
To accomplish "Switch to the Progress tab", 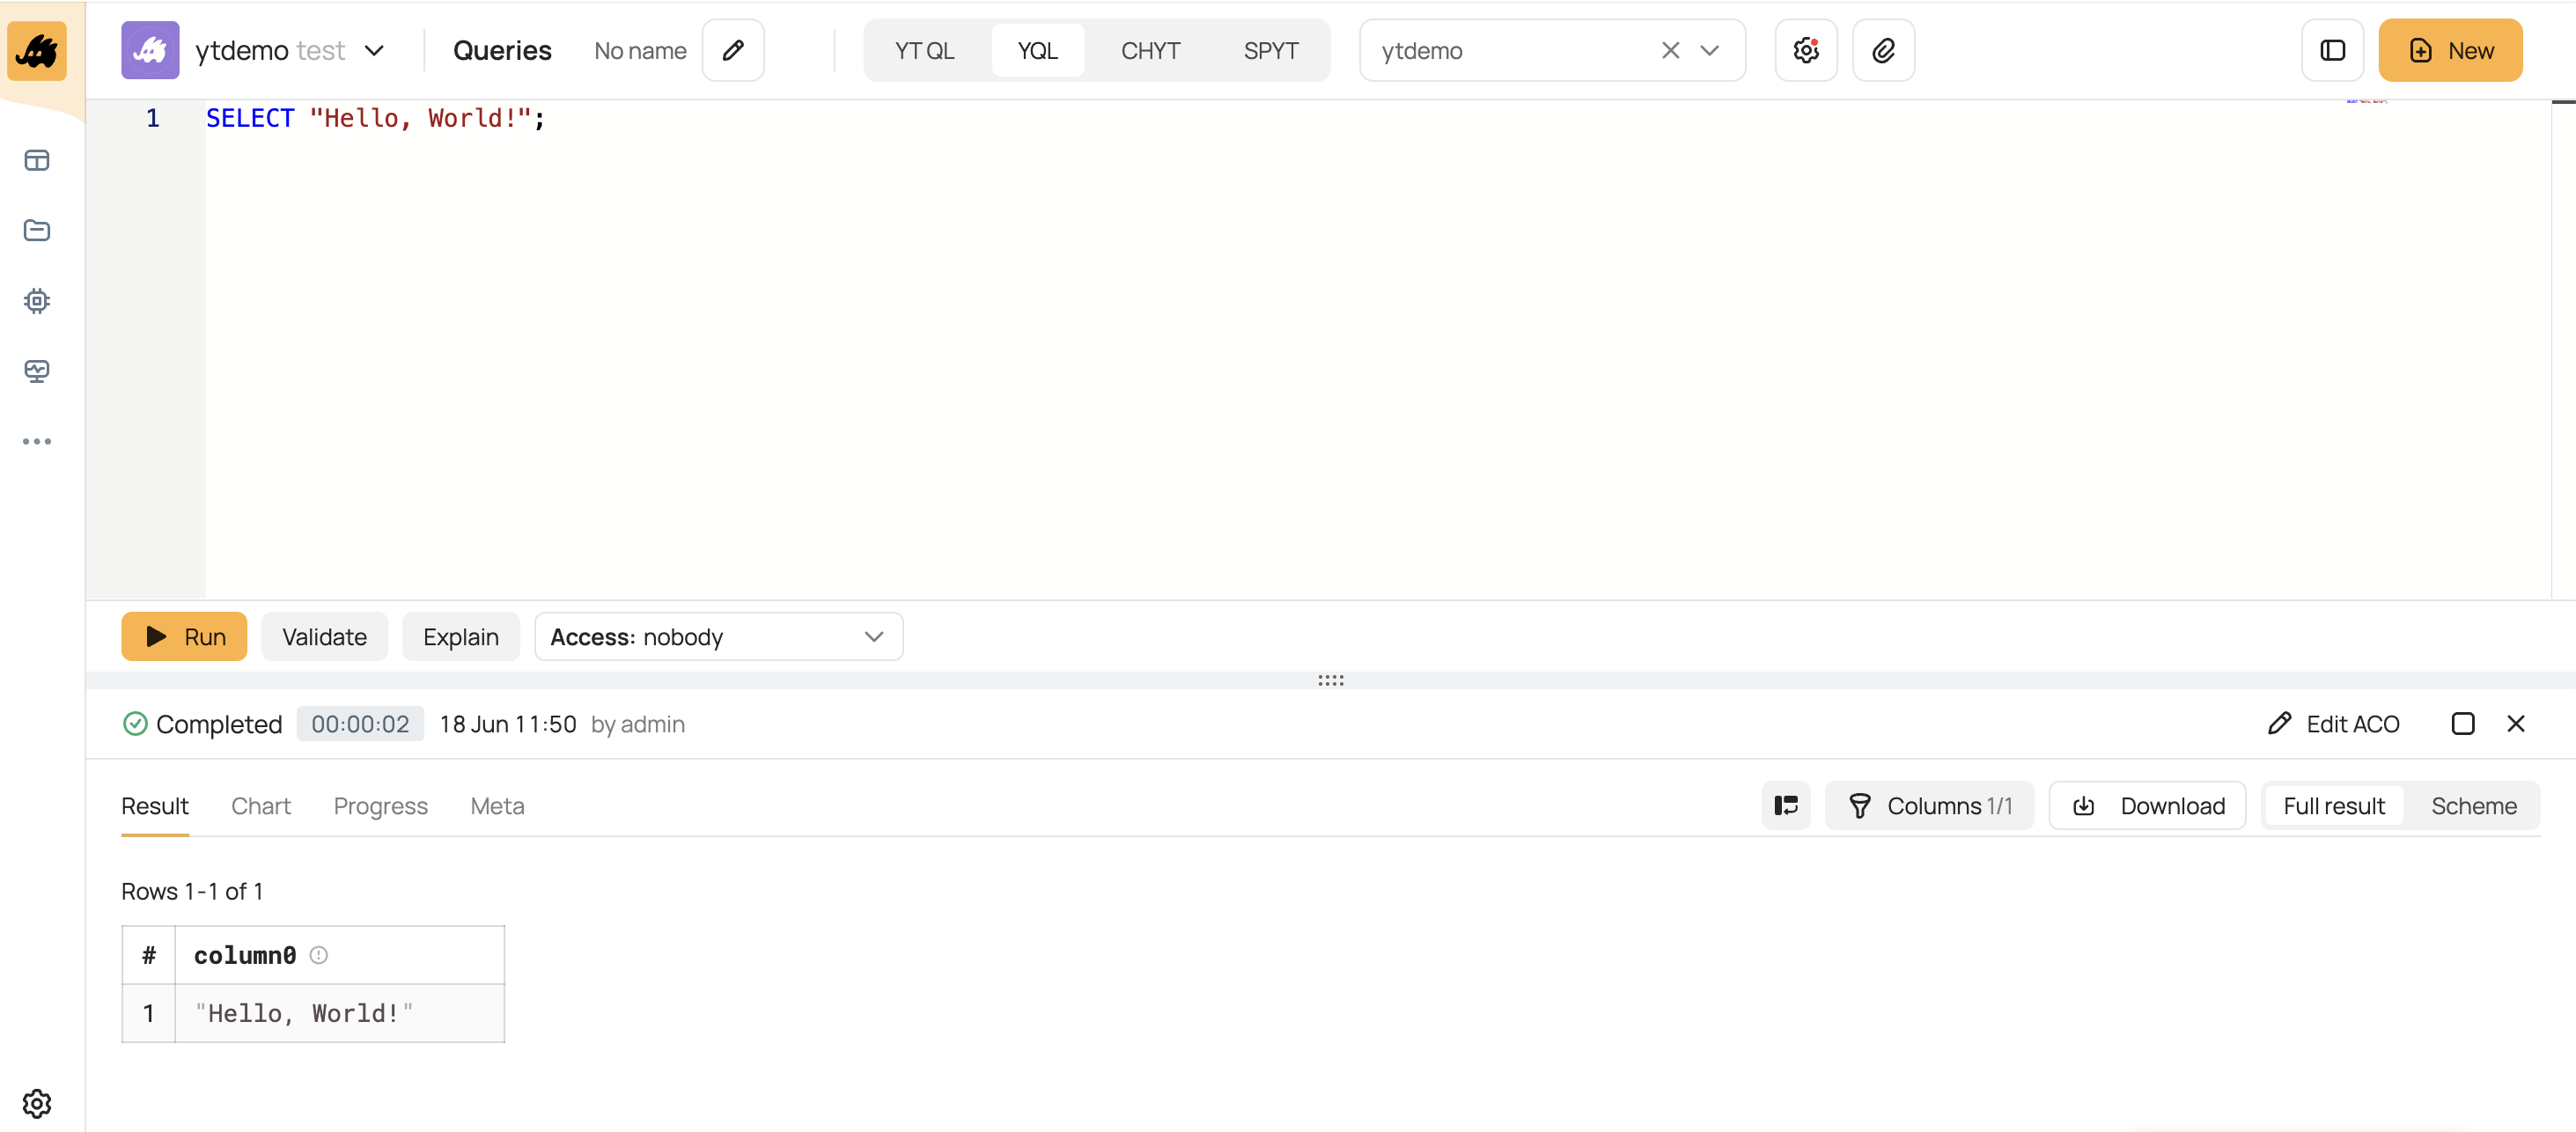I will [x=380, y=806].
